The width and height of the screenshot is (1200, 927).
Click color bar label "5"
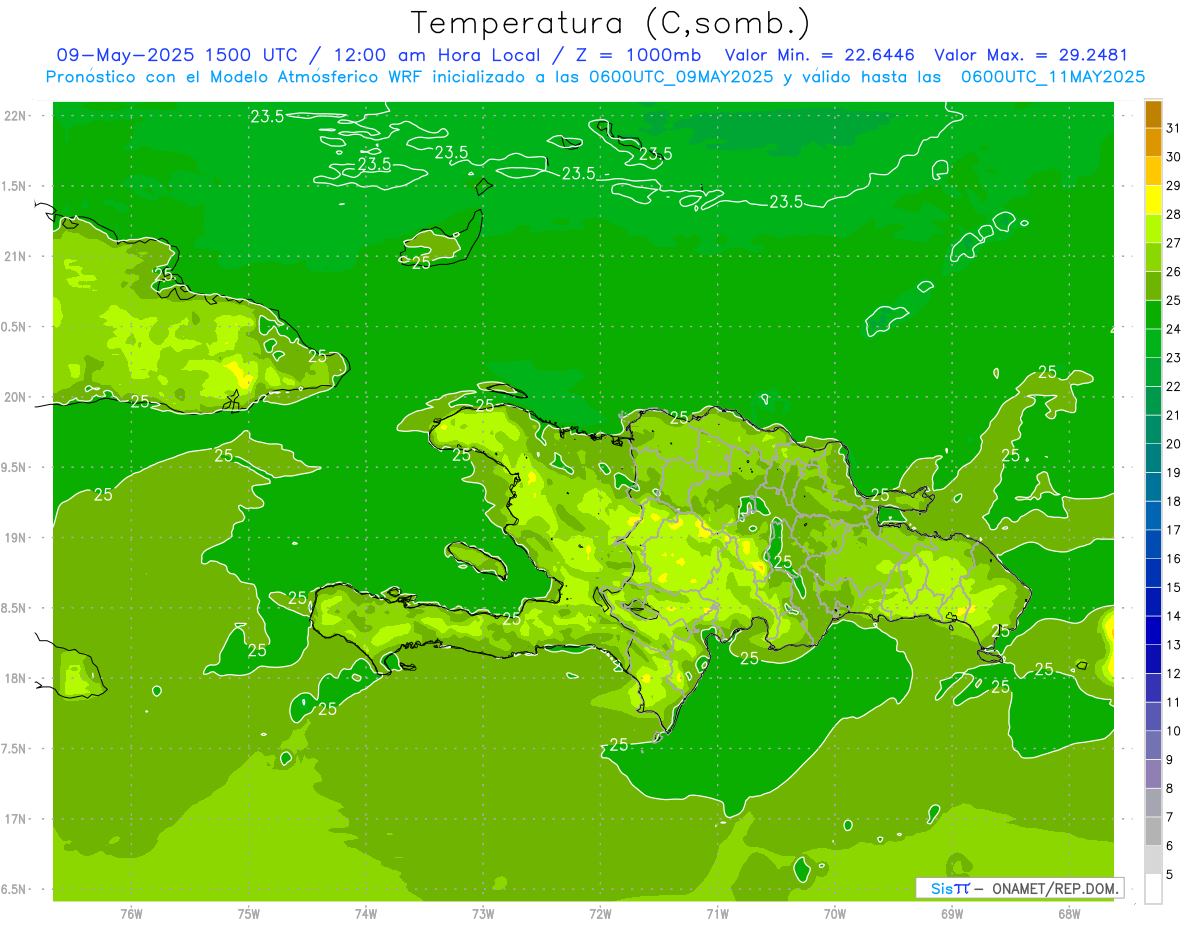point(1170,874)
